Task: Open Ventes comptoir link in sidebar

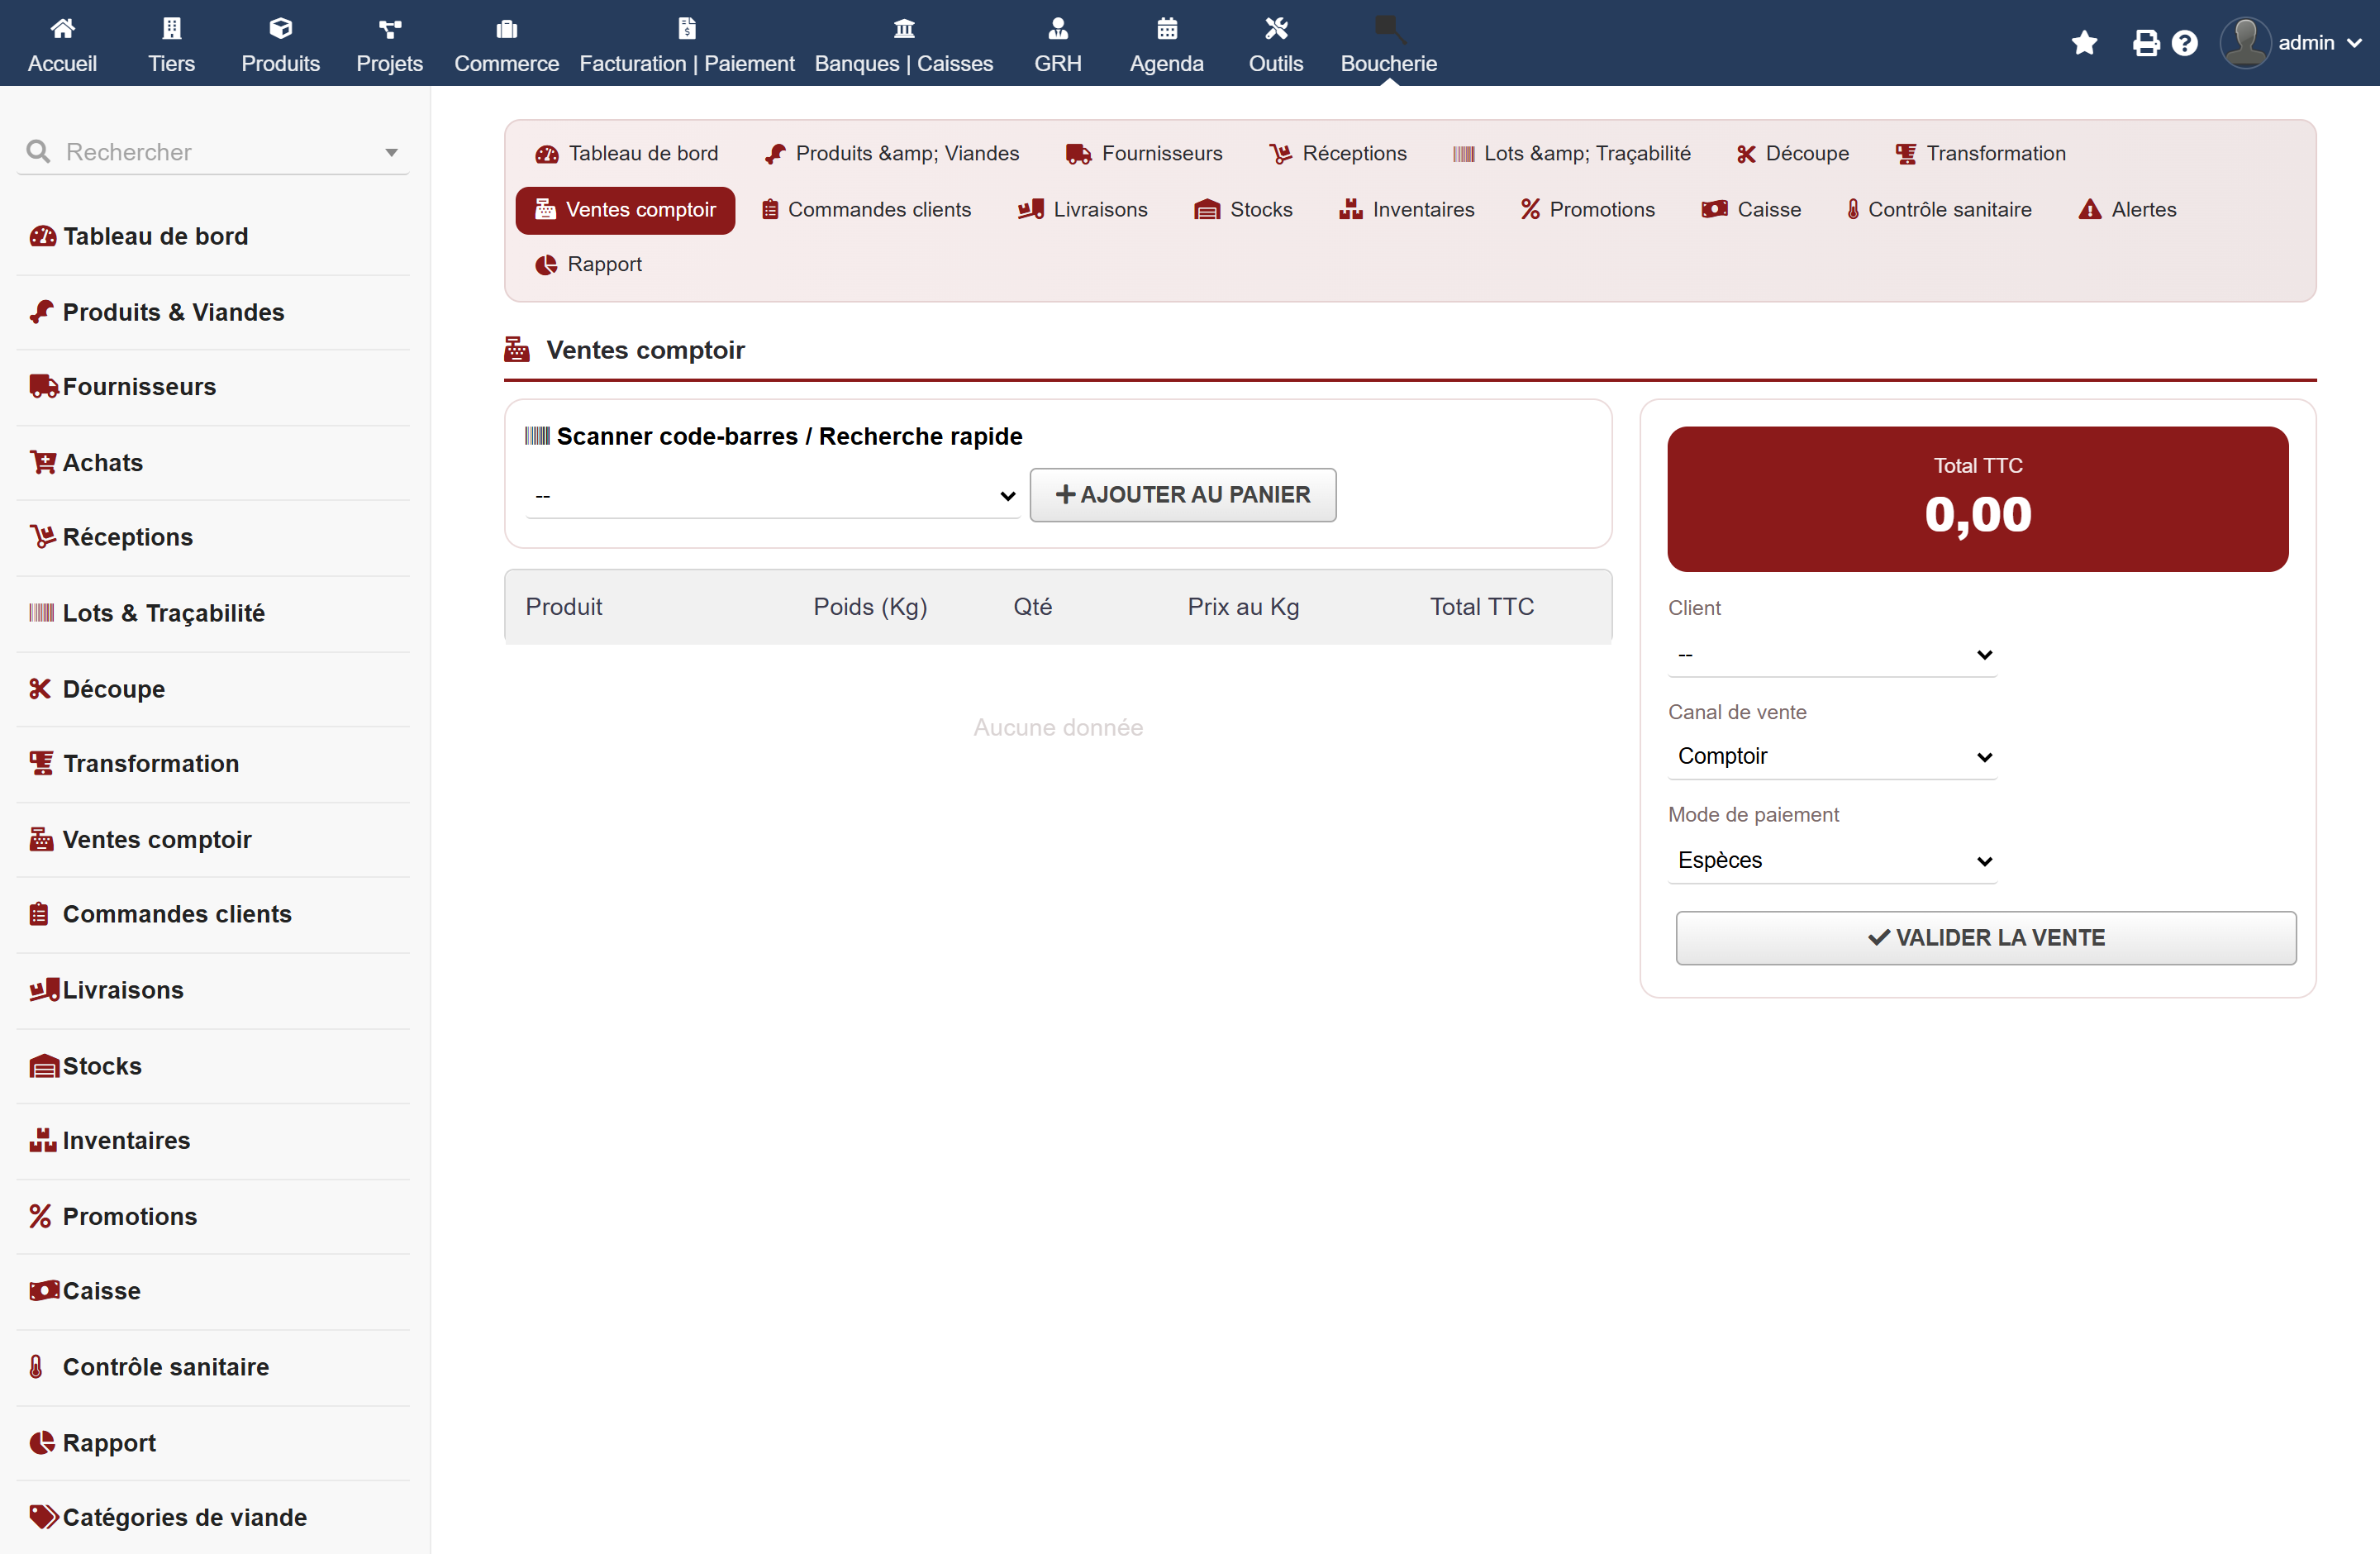Action: 157,839
